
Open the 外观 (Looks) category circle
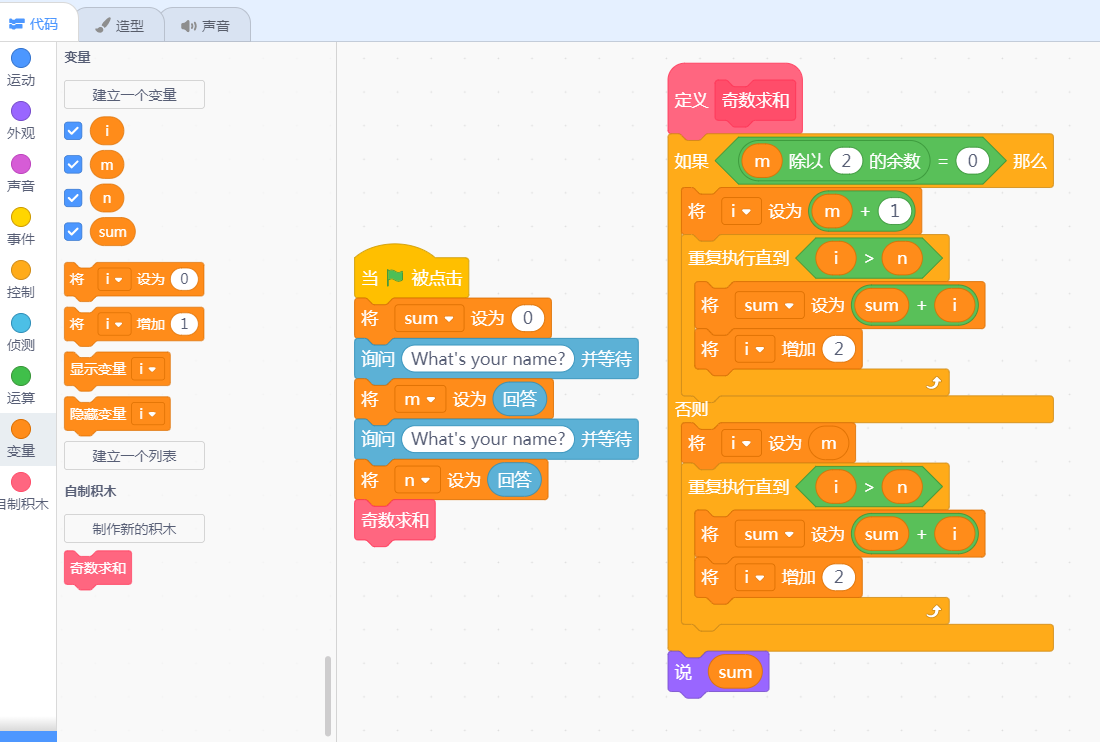pos(21,111)
